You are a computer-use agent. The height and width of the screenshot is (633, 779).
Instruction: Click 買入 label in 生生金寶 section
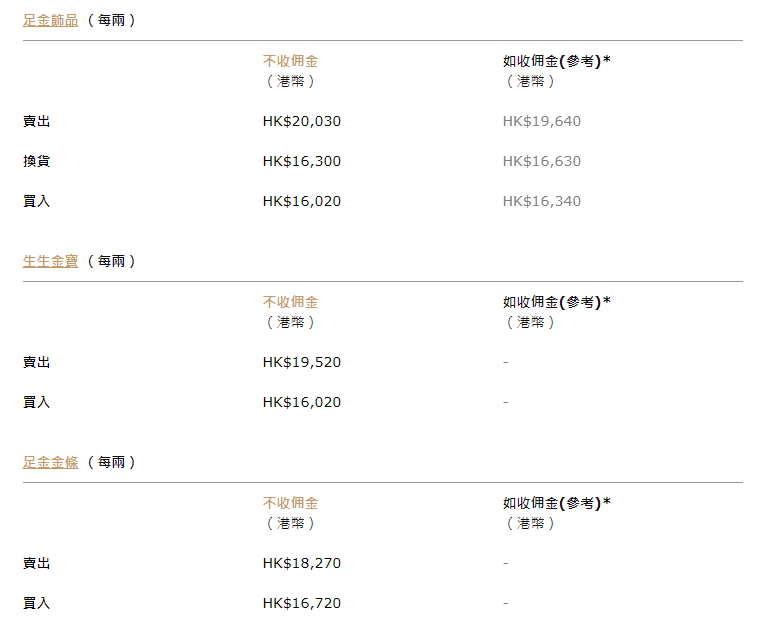[36, 402]
